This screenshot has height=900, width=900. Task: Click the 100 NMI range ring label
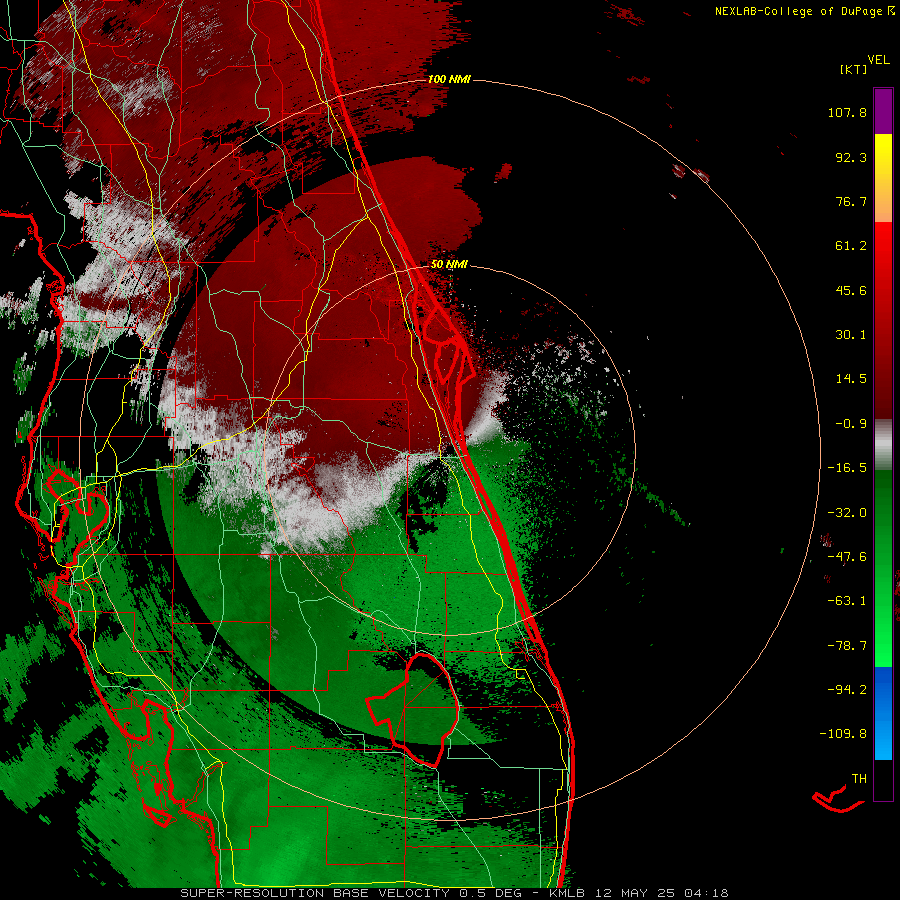tap(449, 79)
